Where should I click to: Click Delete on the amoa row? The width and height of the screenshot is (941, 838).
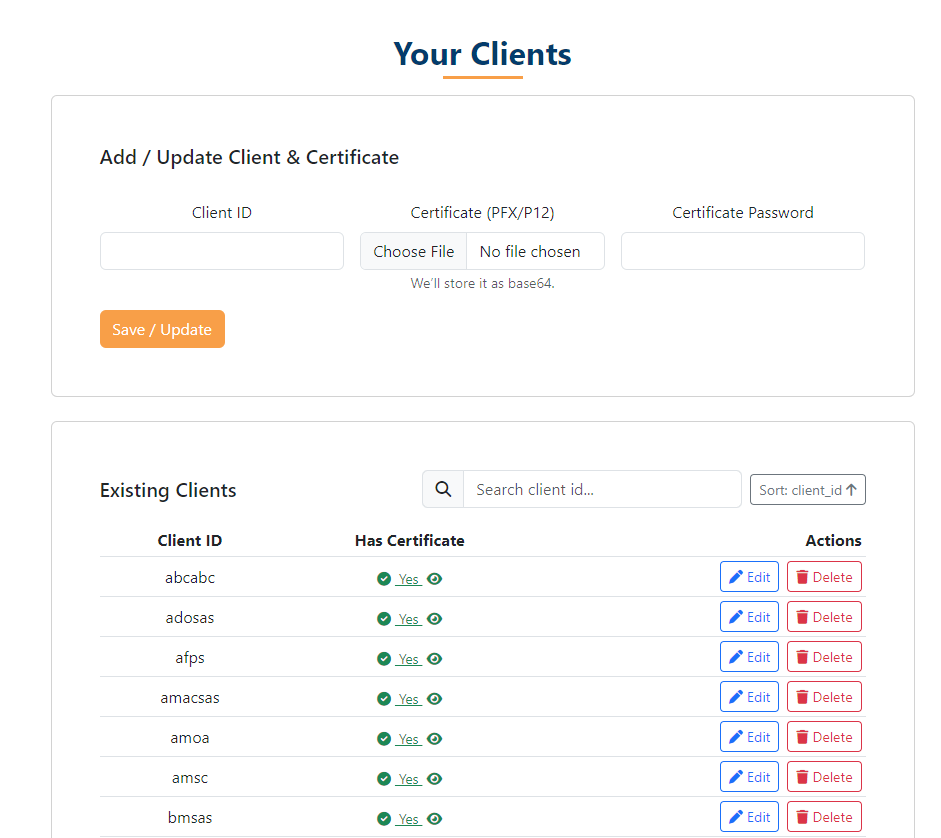click(824, 736)
